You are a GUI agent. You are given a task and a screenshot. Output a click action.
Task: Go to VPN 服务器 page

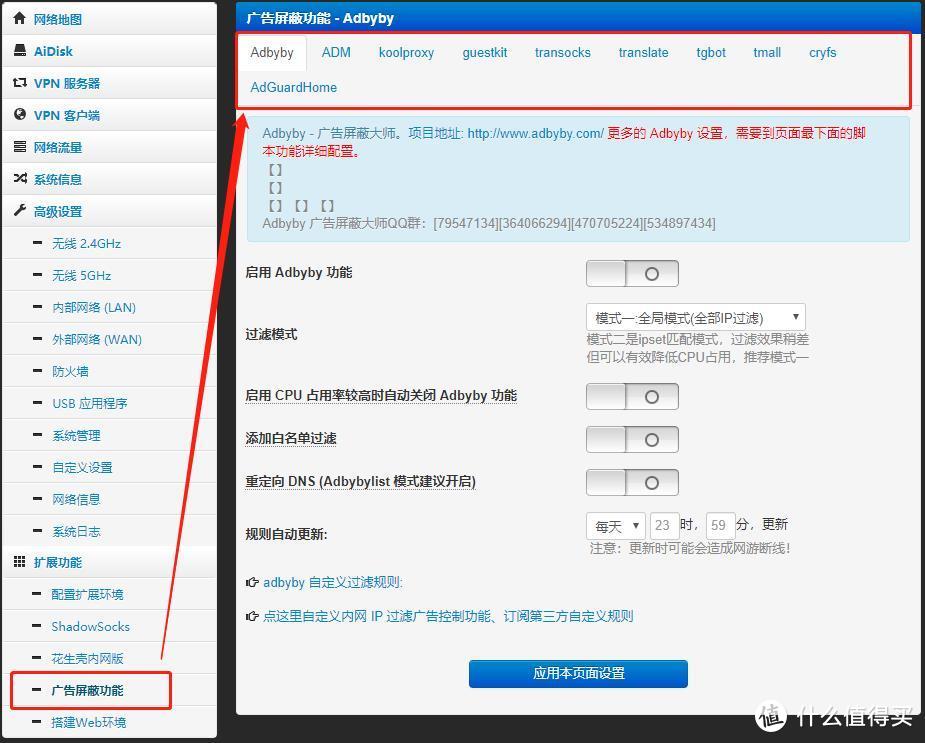pos(67,83)
